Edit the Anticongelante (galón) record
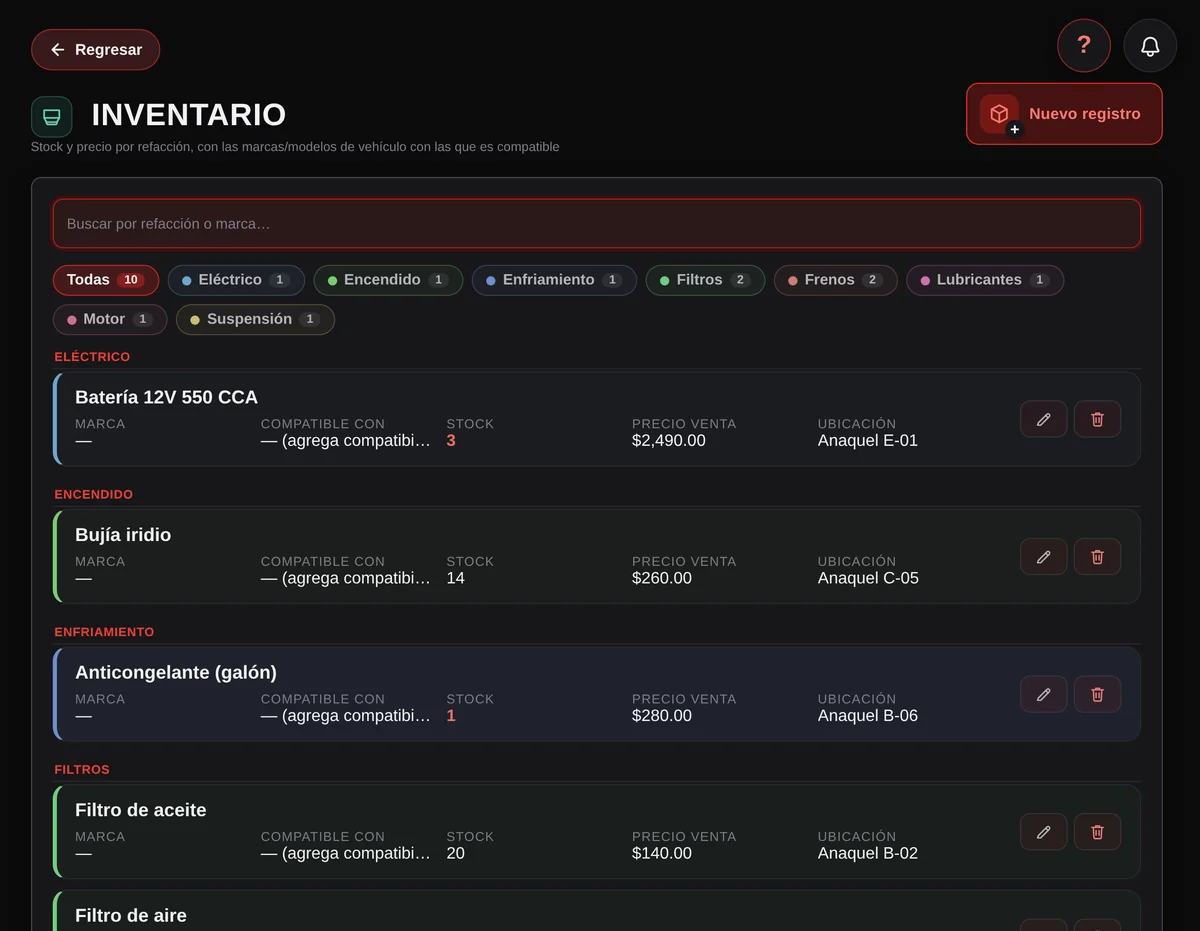The image size is (1200, 931). pyautogui.click(x=1044, y=694)
